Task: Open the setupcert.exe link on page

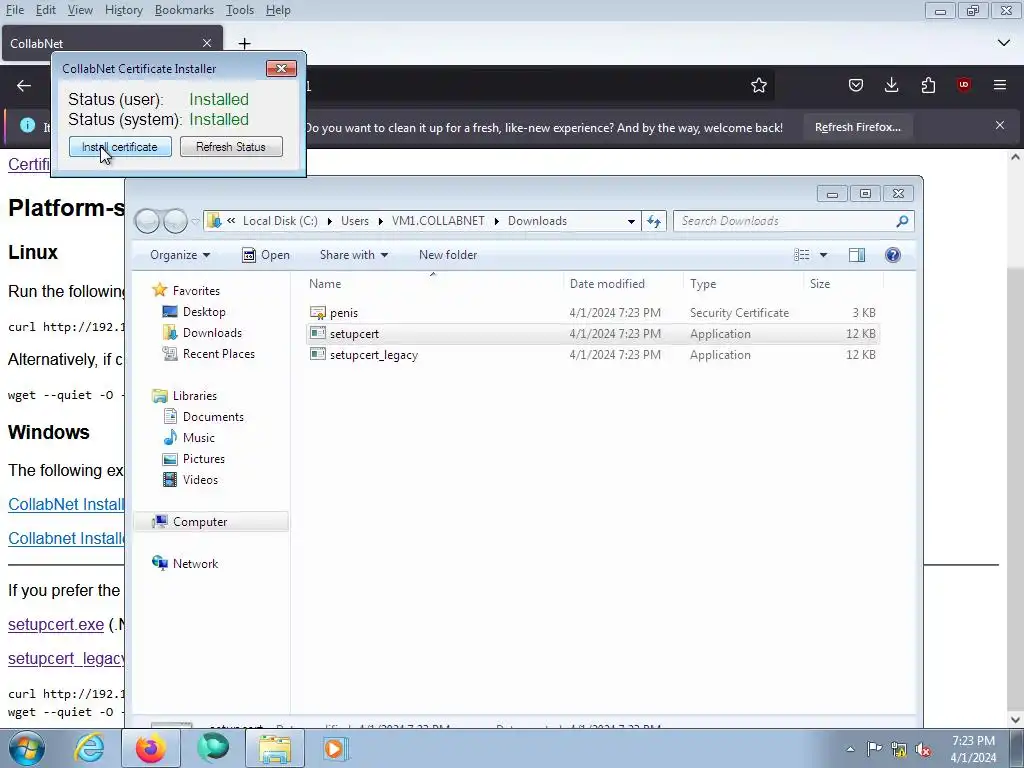Action: coord(56,624)
